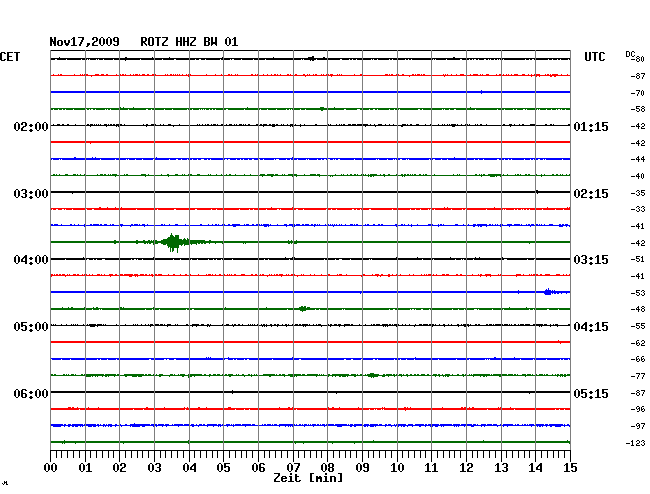Click the small green burst on the -48 trace
Screen dimensions: 650x494
(x=303, y=308)
